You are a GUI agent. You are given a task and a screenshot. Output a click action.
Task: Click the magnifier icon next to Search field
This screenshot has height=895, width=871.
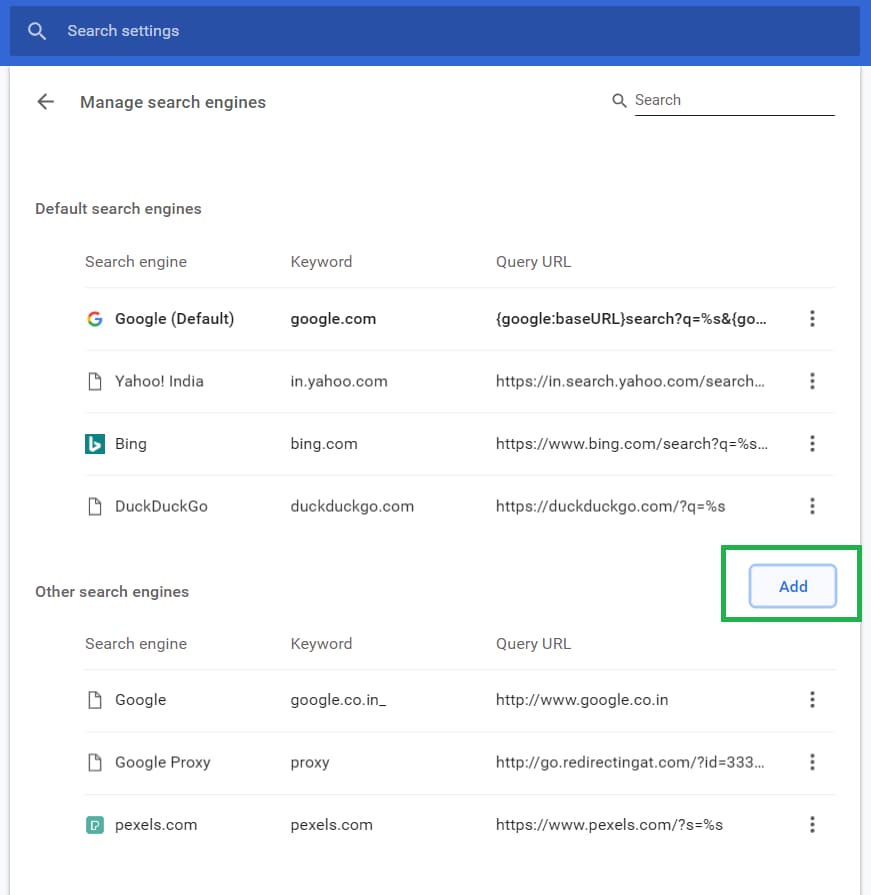coord(619,100)
